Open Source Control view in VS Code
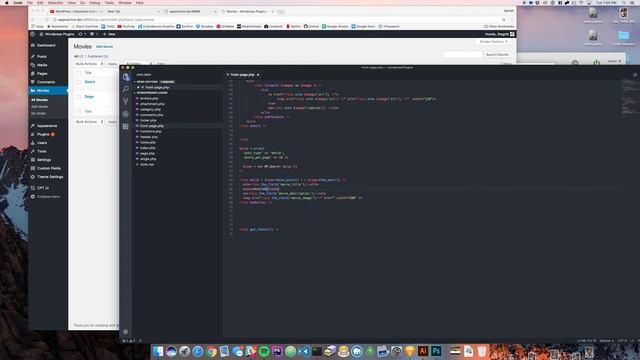 tap(126, 101)
